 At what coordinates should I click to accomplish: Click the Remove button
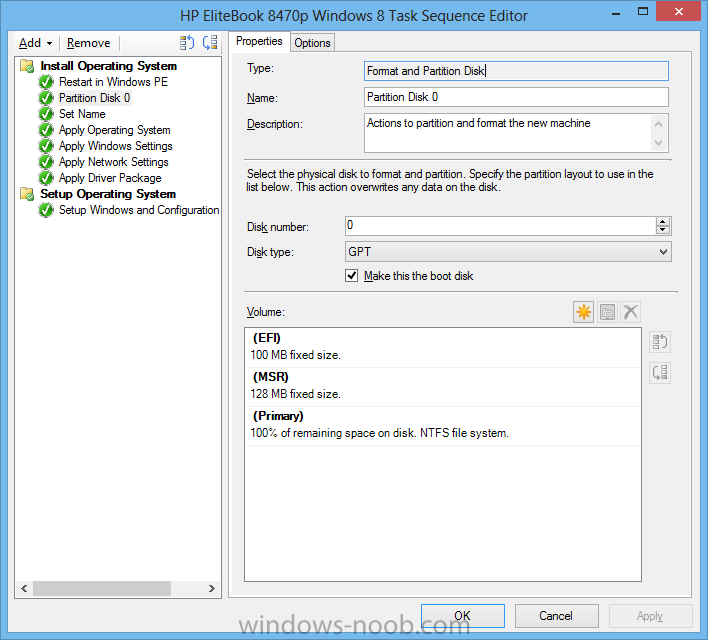click(x=88, y=43)
